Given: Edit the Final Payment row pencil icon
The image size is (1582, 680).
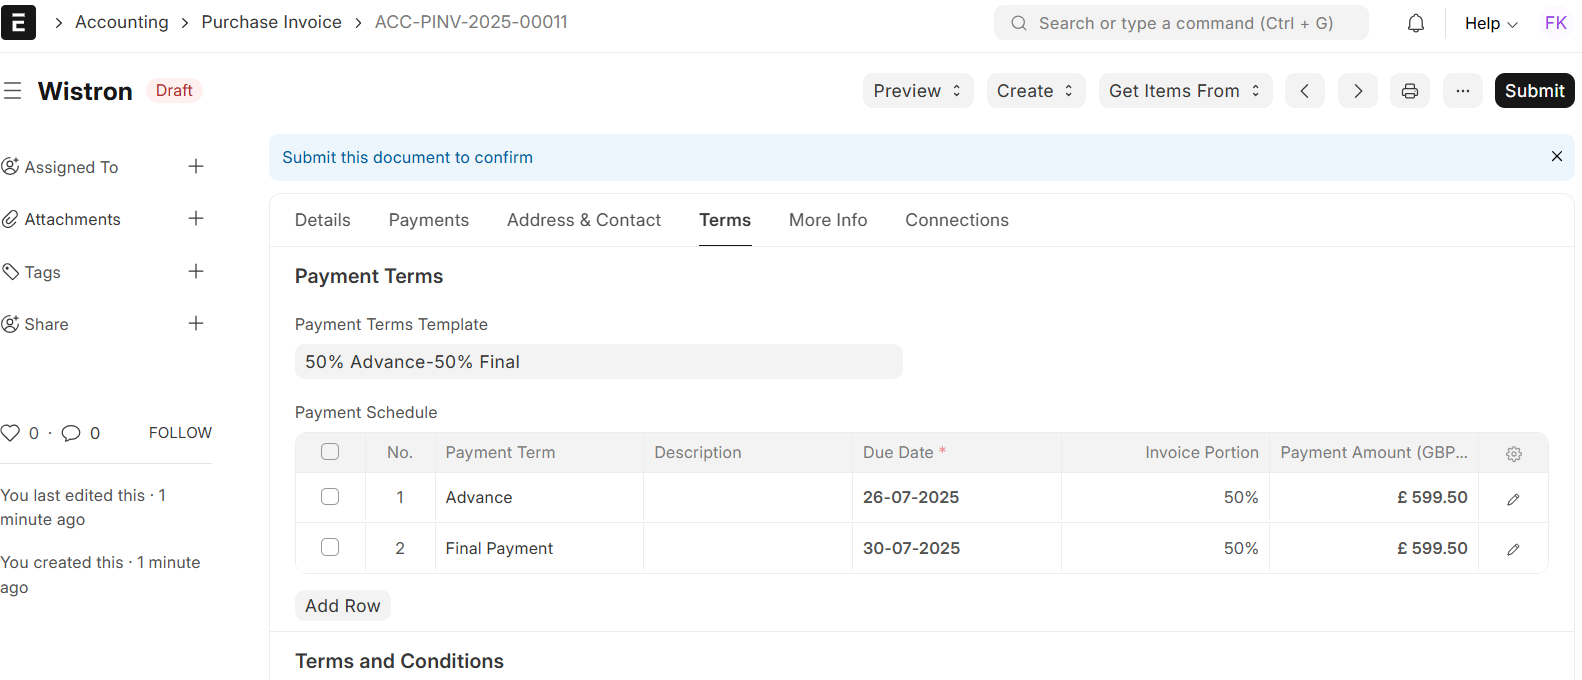Looking at the screenshot, I should 1513,549.
